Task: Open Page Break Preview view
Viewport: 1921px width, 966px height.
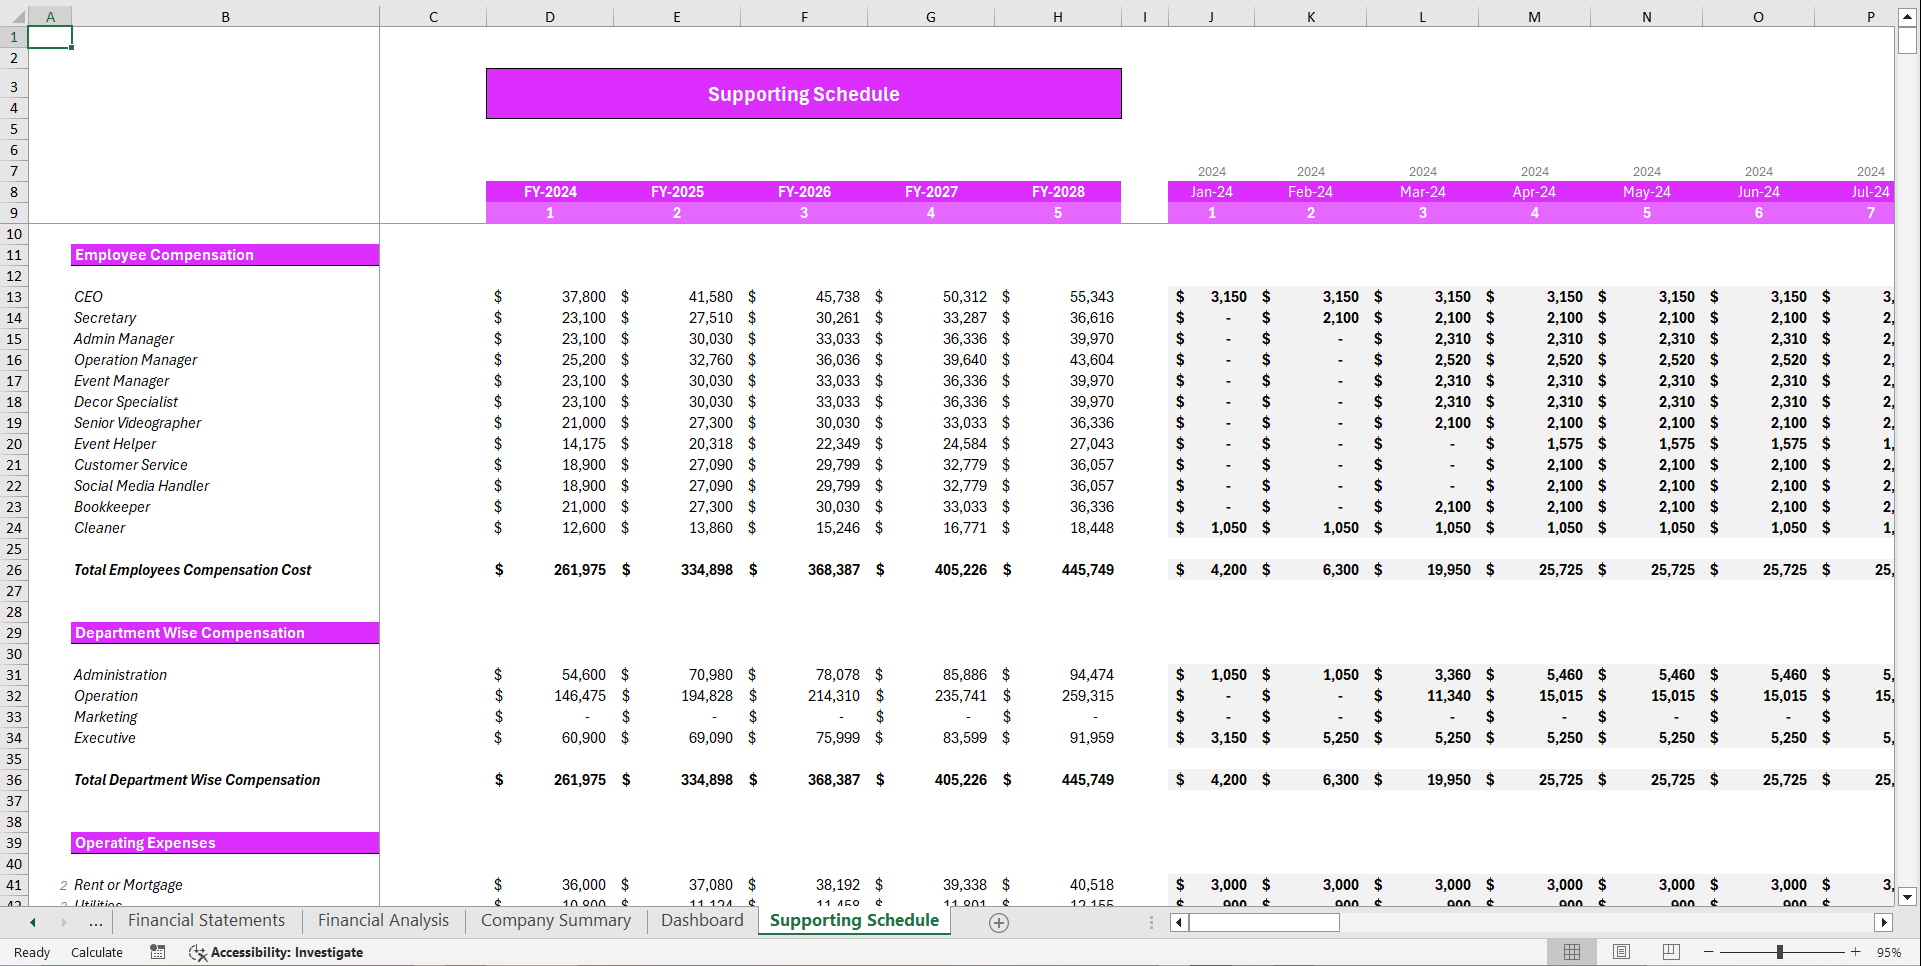Action: tap(1670, 952)
